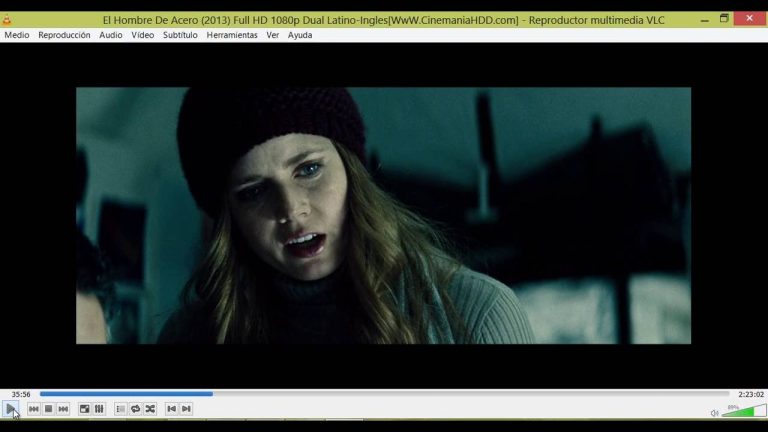Open the Ayuda menu
This screenshot has width=768, height=432.
(300, 35)
